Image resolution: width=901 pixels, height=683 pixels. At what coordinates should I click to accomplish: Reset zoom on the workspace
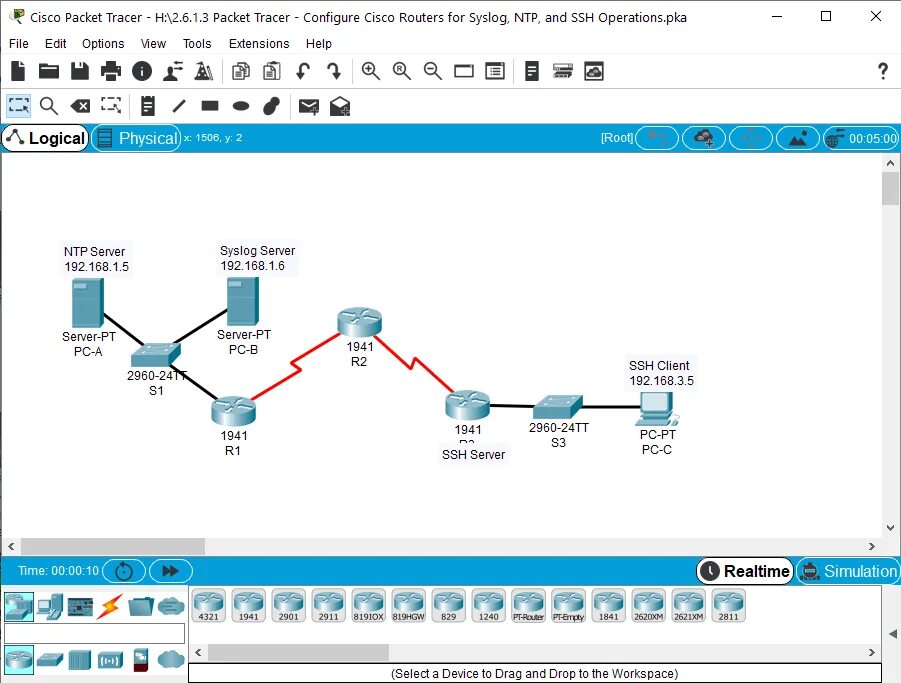(x=402, y=71)
